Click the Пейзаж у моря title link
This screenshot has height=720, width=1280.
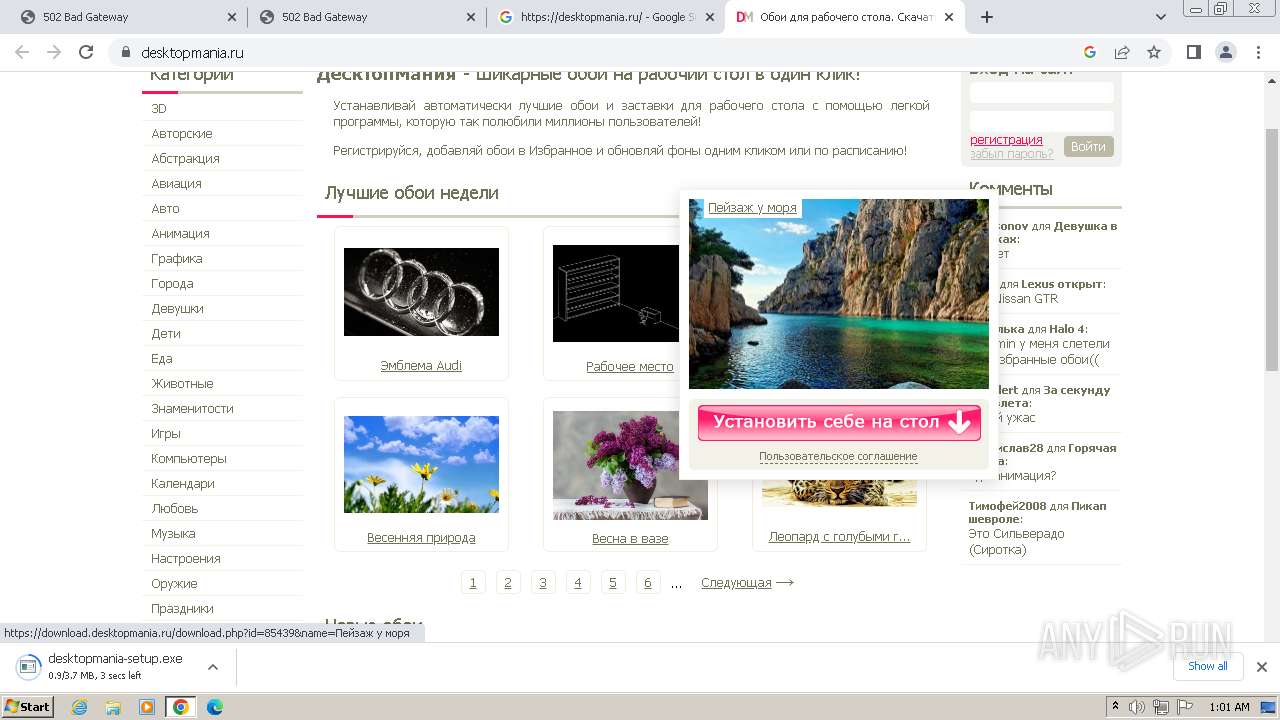[x=752, y=208]
